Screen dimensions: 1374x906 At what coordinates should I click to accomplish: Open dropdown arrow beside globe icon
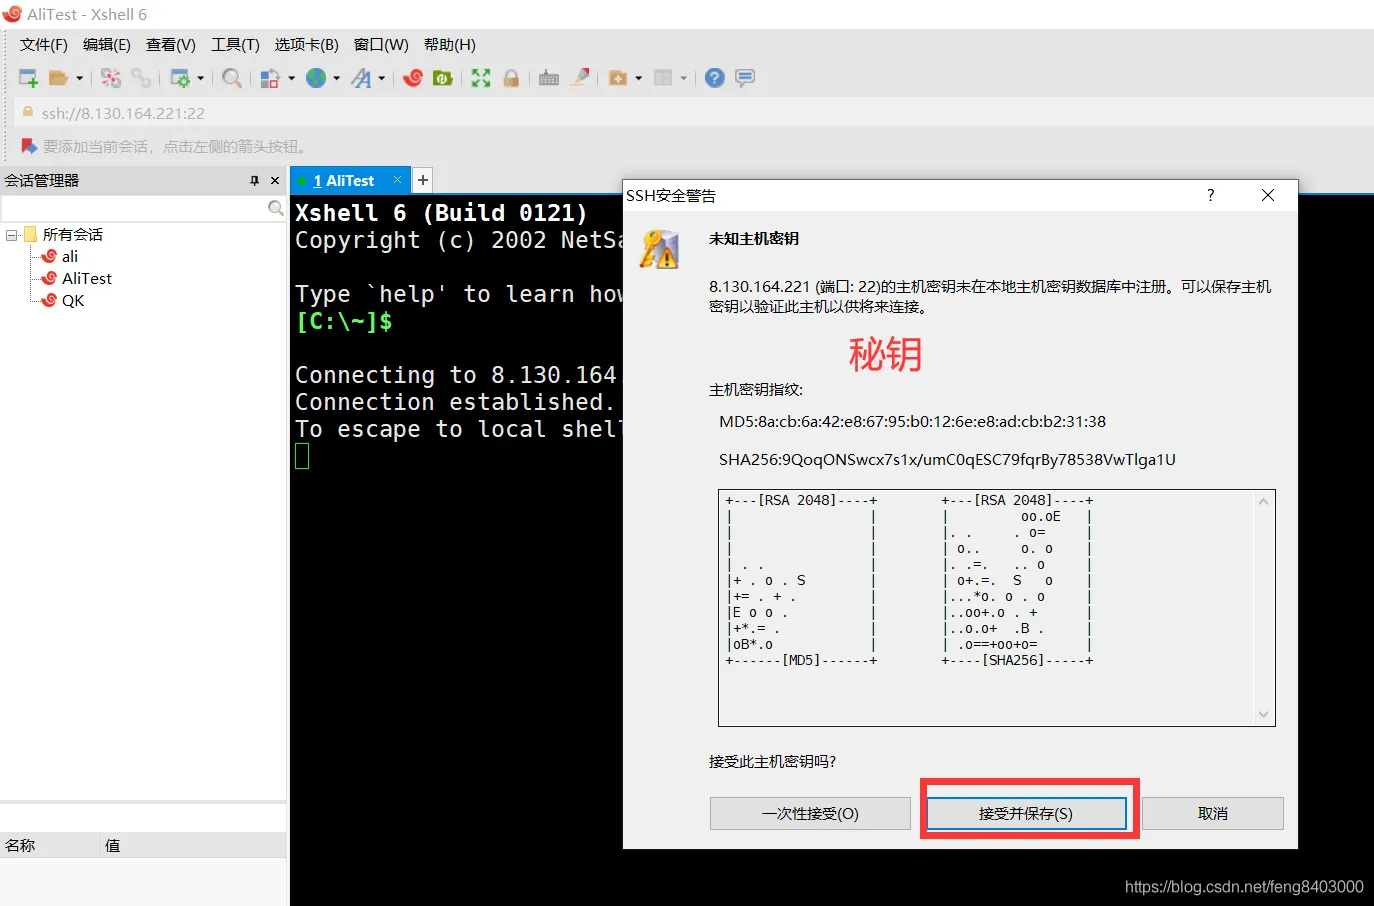click(336, 78)
